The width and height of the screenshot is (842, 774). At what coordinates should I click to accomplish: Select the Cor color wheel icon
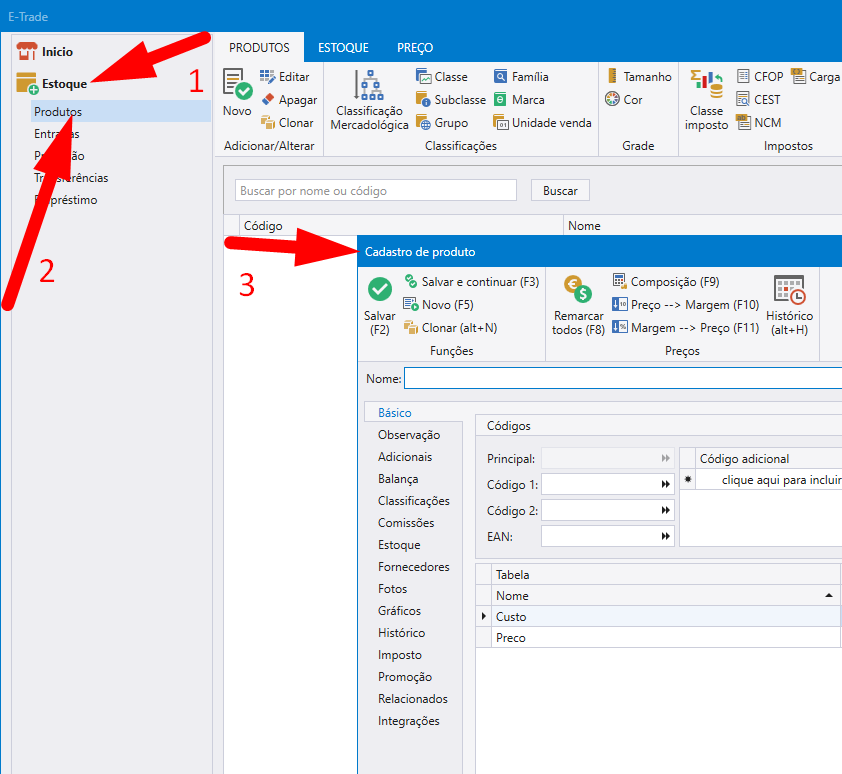[x=613, y=99]
